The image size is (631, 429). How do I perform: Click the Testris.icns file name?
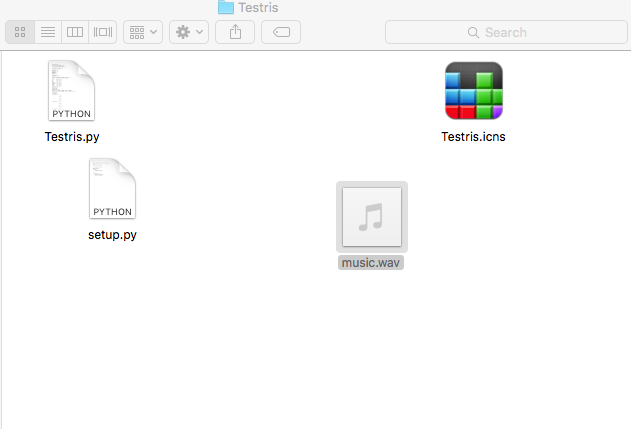click(x=473, y=137)
